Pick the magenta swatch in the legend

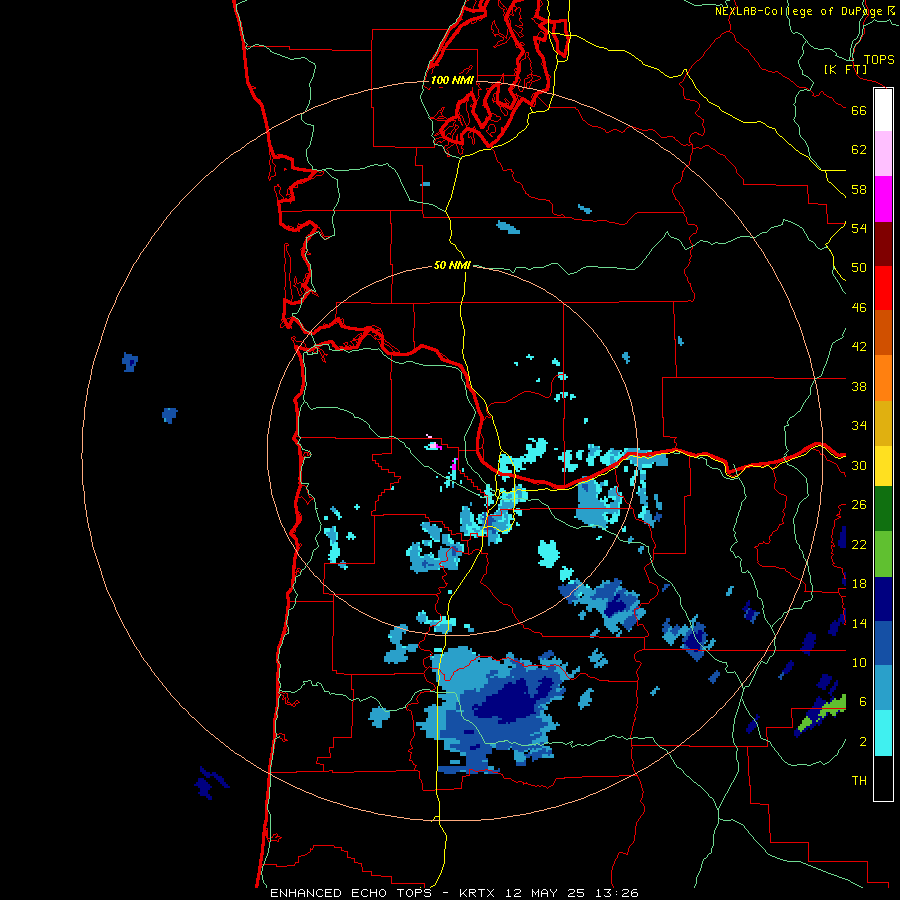click(883, 199)
